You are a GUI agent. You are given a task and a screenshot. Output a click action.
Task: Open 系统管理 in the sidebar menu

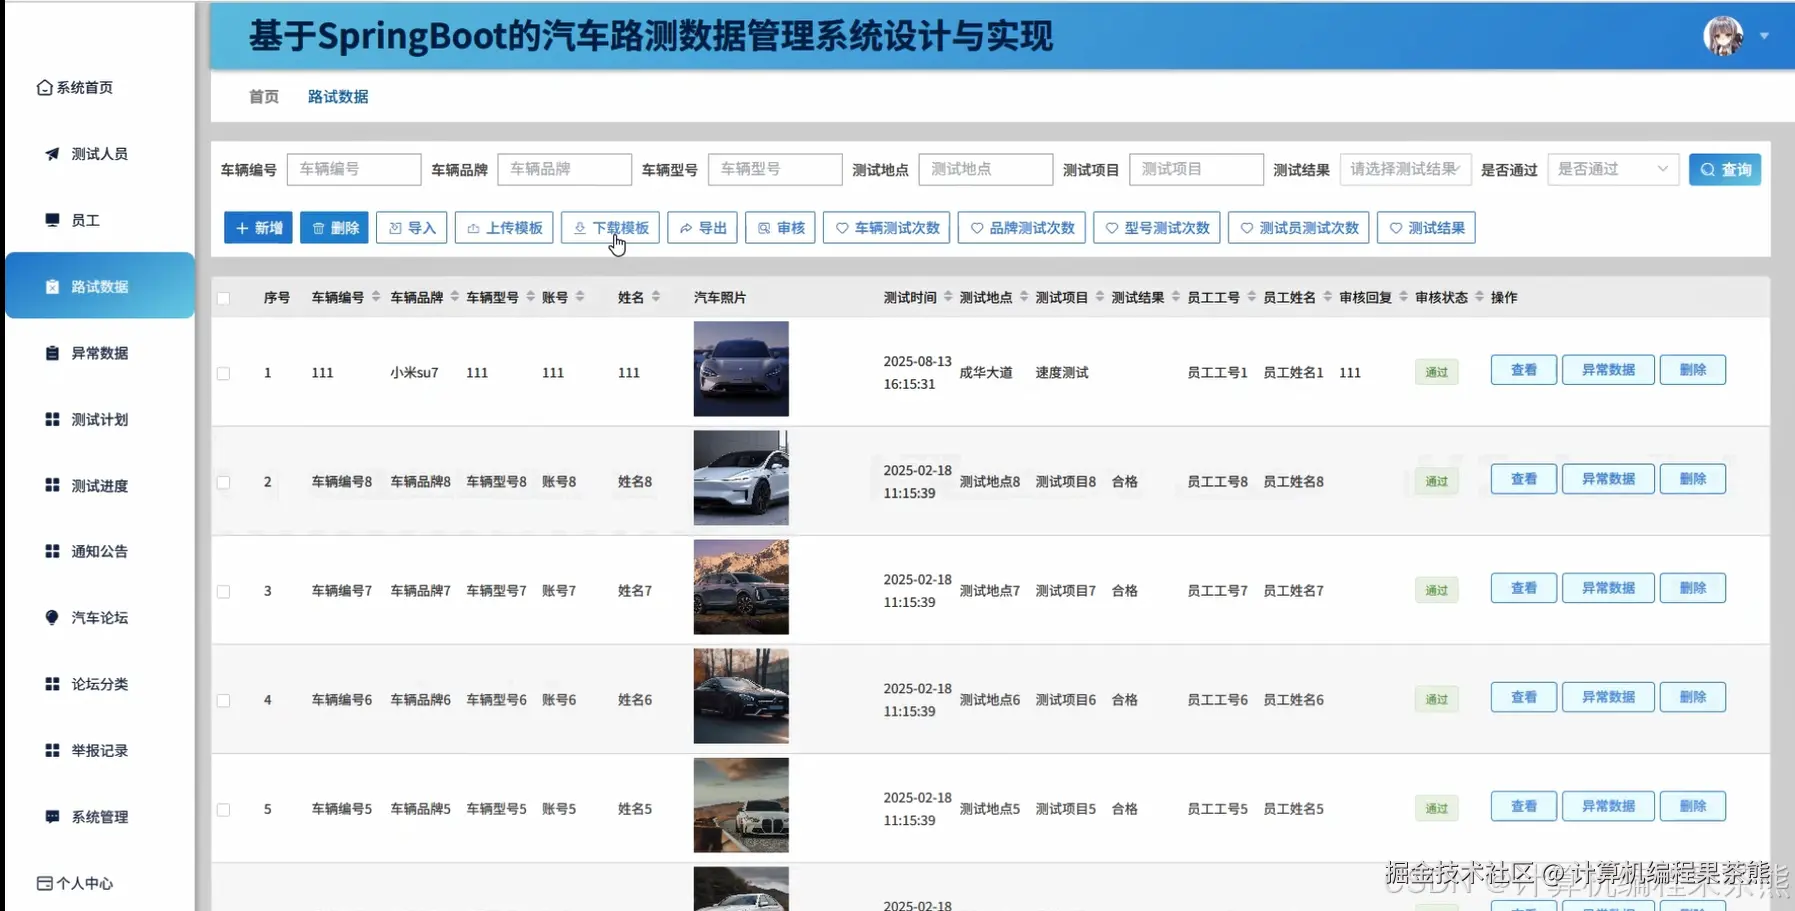(100, 817)
